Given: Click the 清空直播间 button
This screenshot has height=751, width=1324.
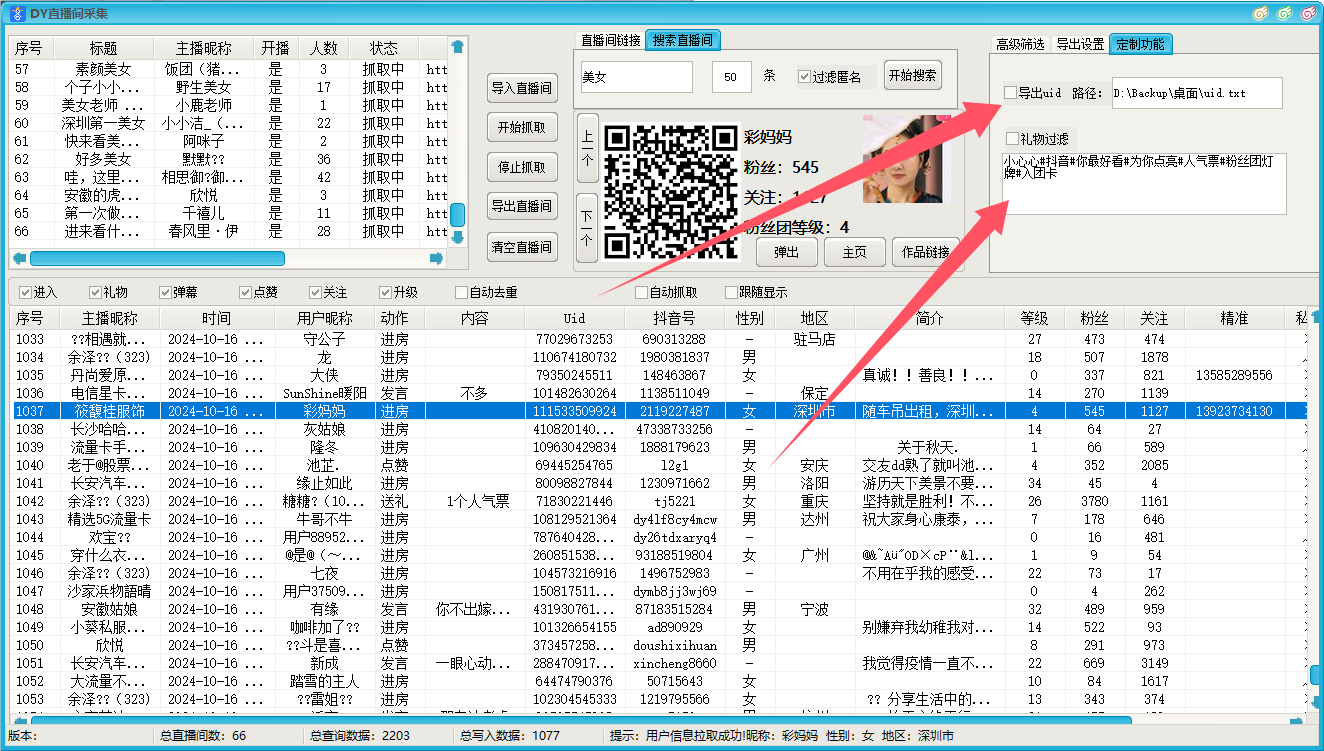Looking at the screenshot, I should coord(522,246).
